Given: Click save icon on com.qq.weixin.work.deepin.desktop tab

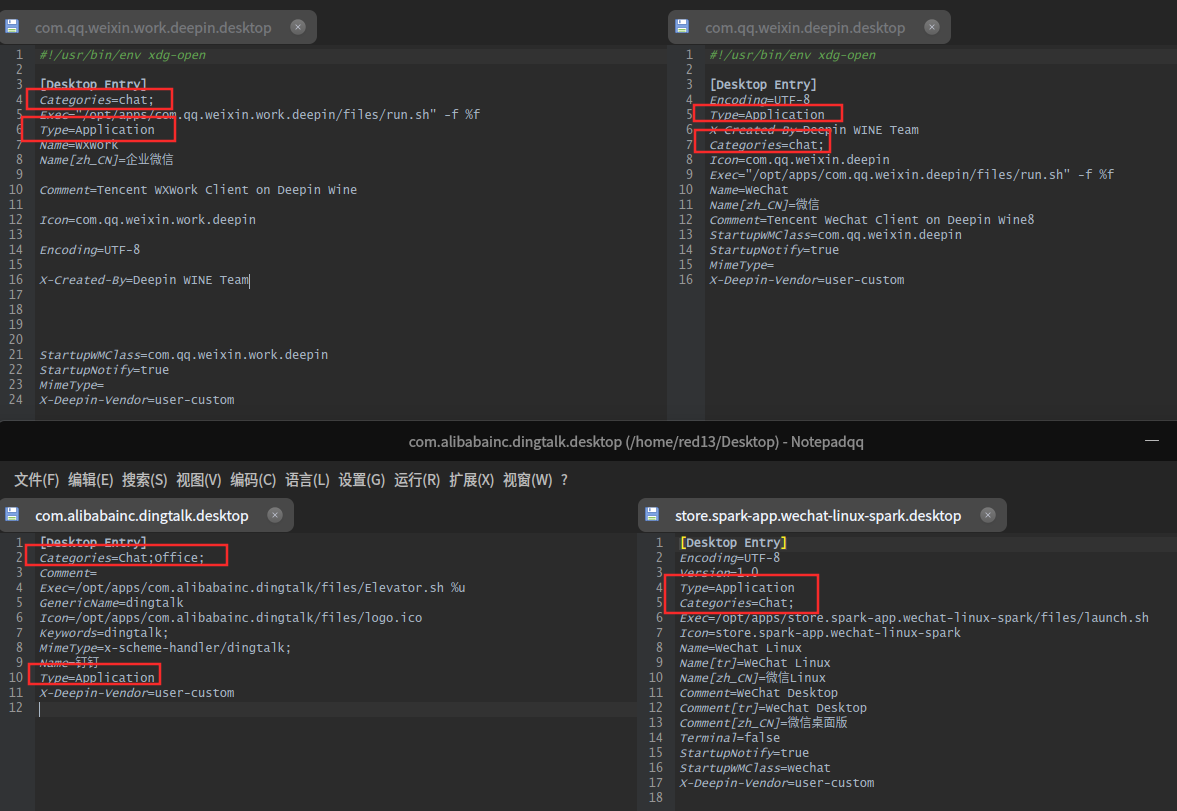Looking at the screenshot, I should (12, 26).
